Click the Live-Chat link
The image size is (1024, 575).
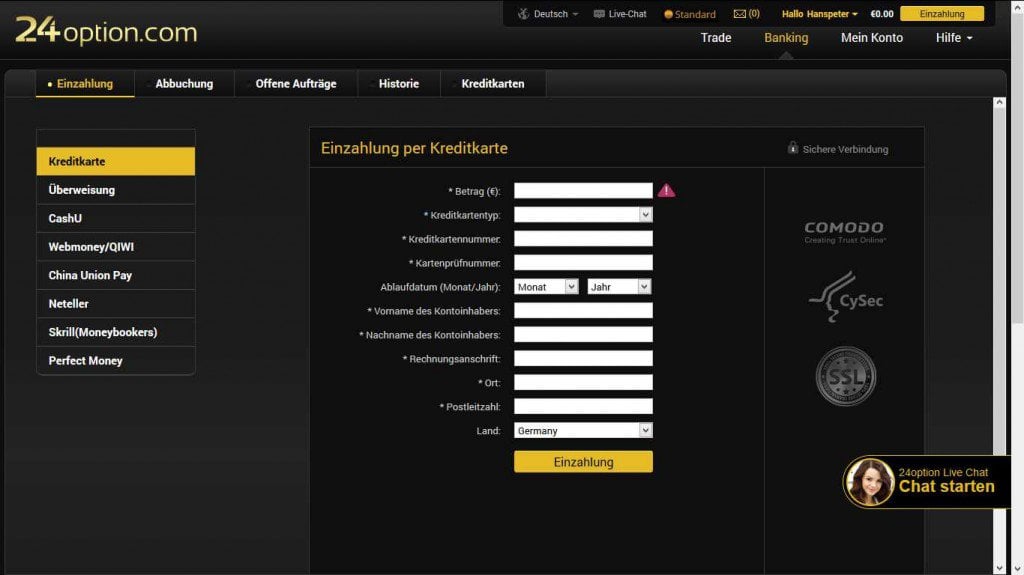(627, 14)
